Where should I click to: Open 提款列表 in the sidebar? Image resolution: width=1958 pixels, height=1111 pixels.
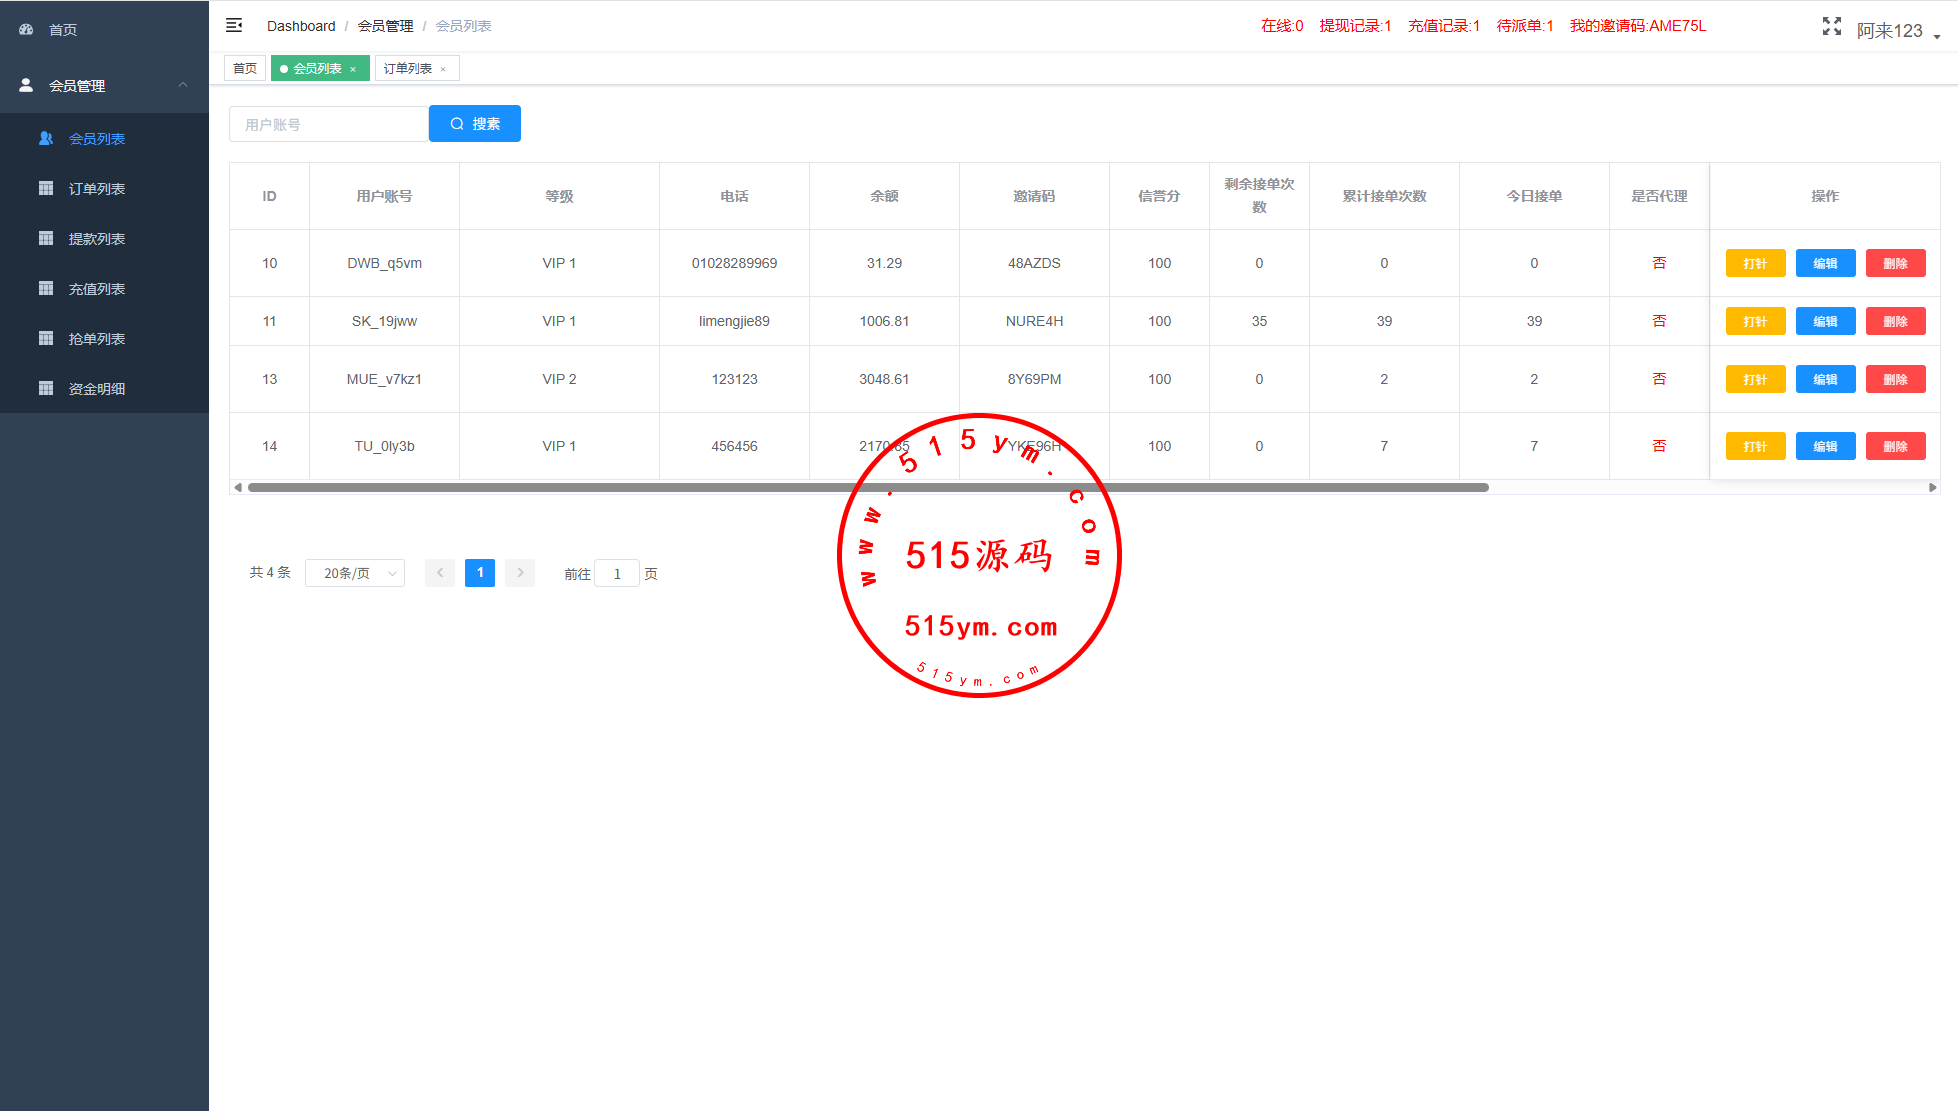[x=96, y=239]
